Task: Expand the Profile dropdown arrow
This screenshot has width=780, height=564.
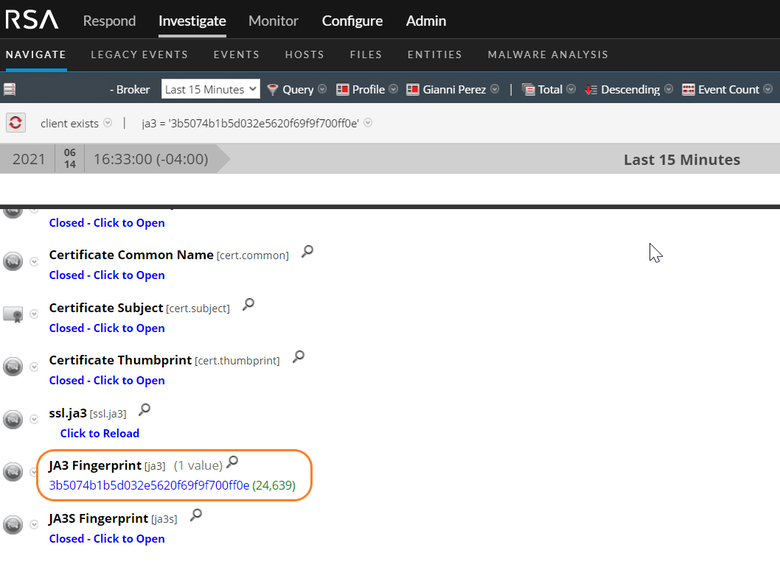Action: (393, 89)
